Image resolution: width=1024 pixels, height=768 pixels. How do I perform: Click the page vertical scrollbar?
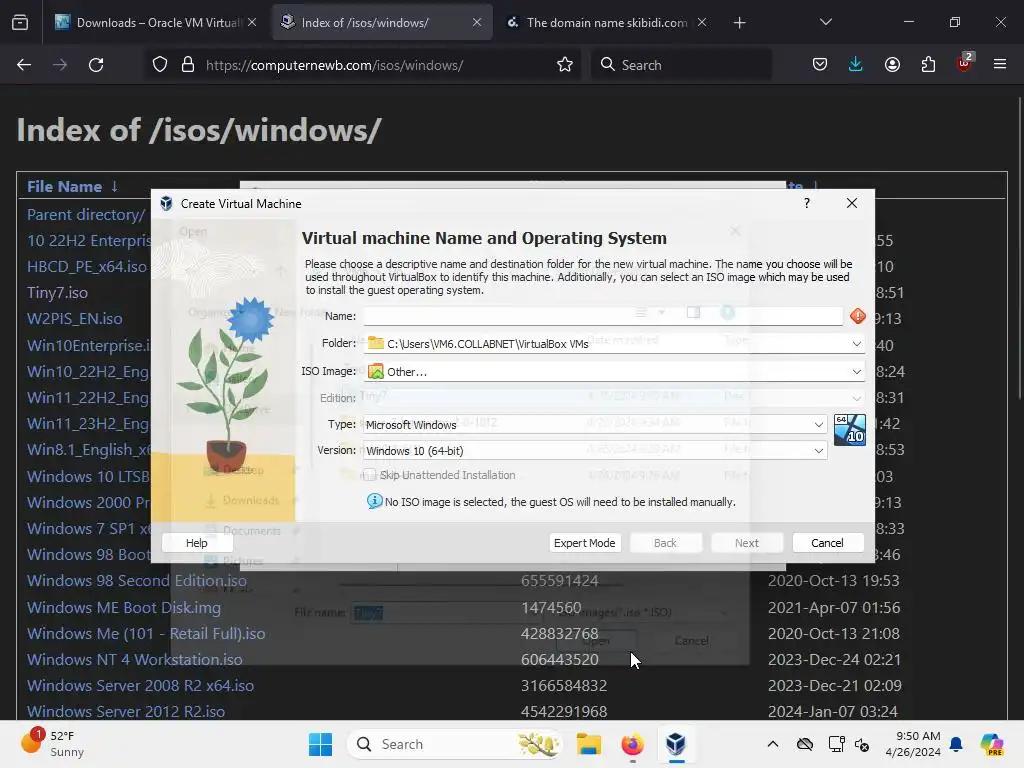click(1019, 248)
